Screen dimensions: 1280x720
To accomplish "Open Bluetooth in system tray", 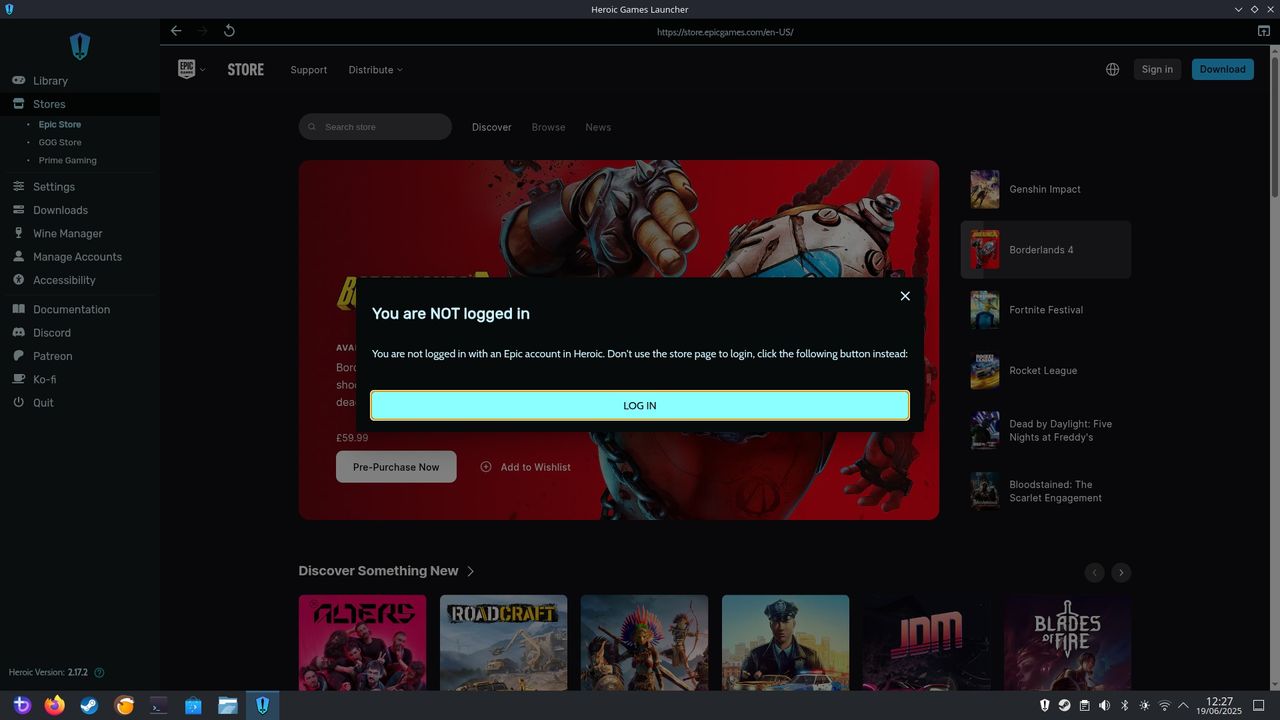I will [1124, 706].
